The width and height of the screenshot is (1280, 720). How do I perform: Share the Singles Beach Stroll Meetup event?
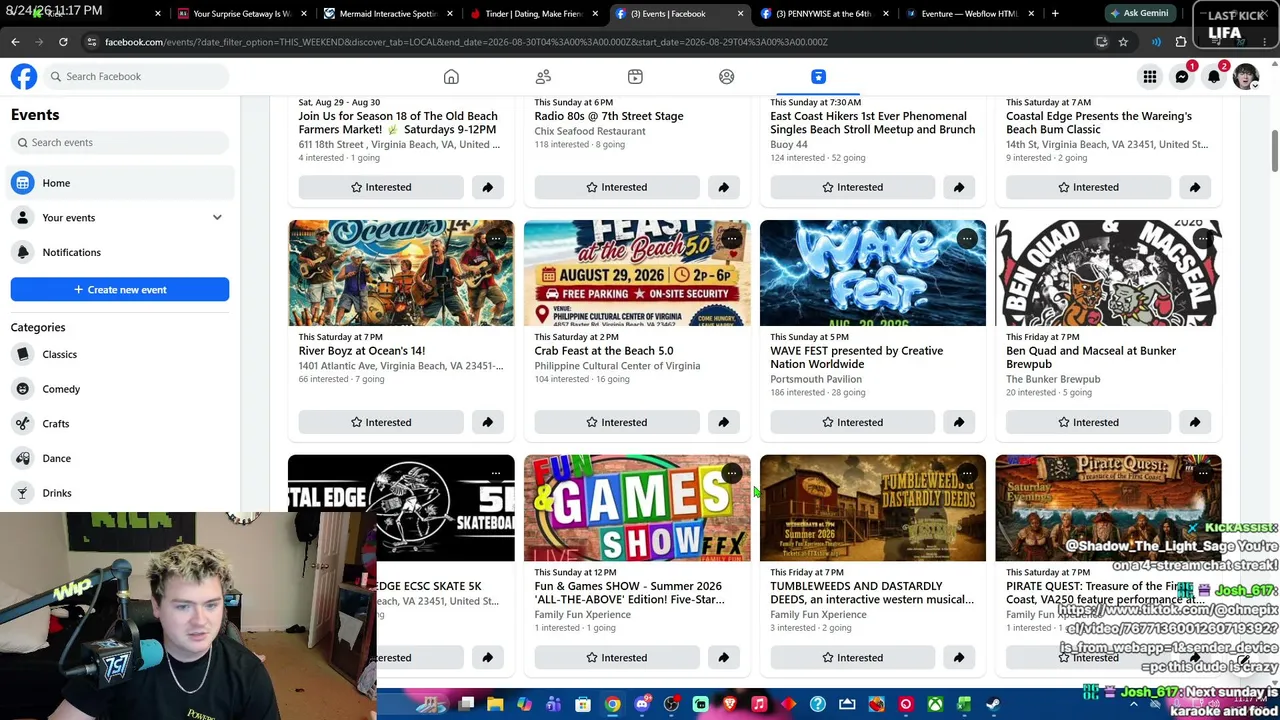(x=959, y=187)
